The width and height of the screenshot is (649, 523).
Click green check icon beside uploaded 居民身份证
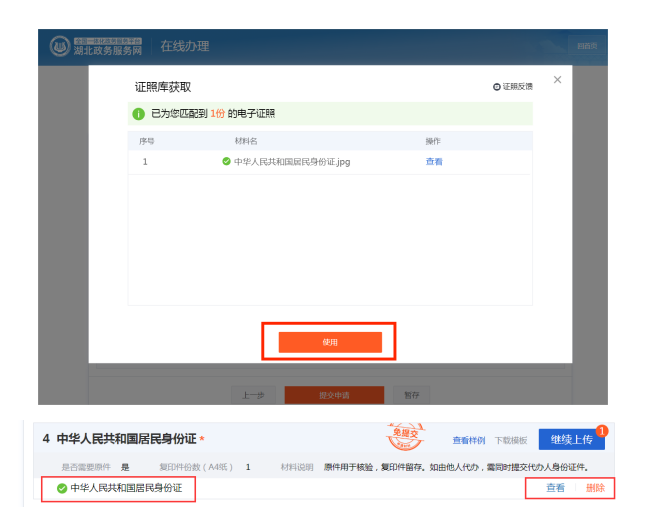pos(62,488)
